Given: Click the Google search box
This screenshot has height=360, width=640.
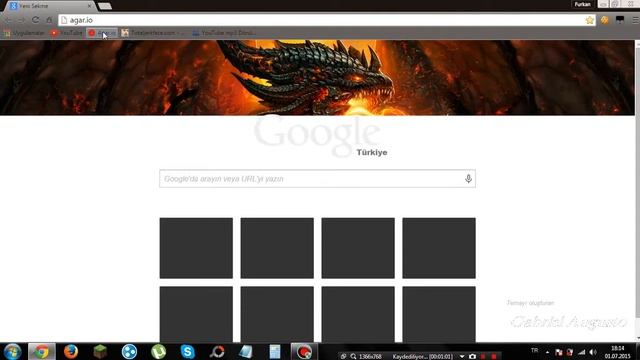Looking at the screenshot, I should tap(317, 179).
